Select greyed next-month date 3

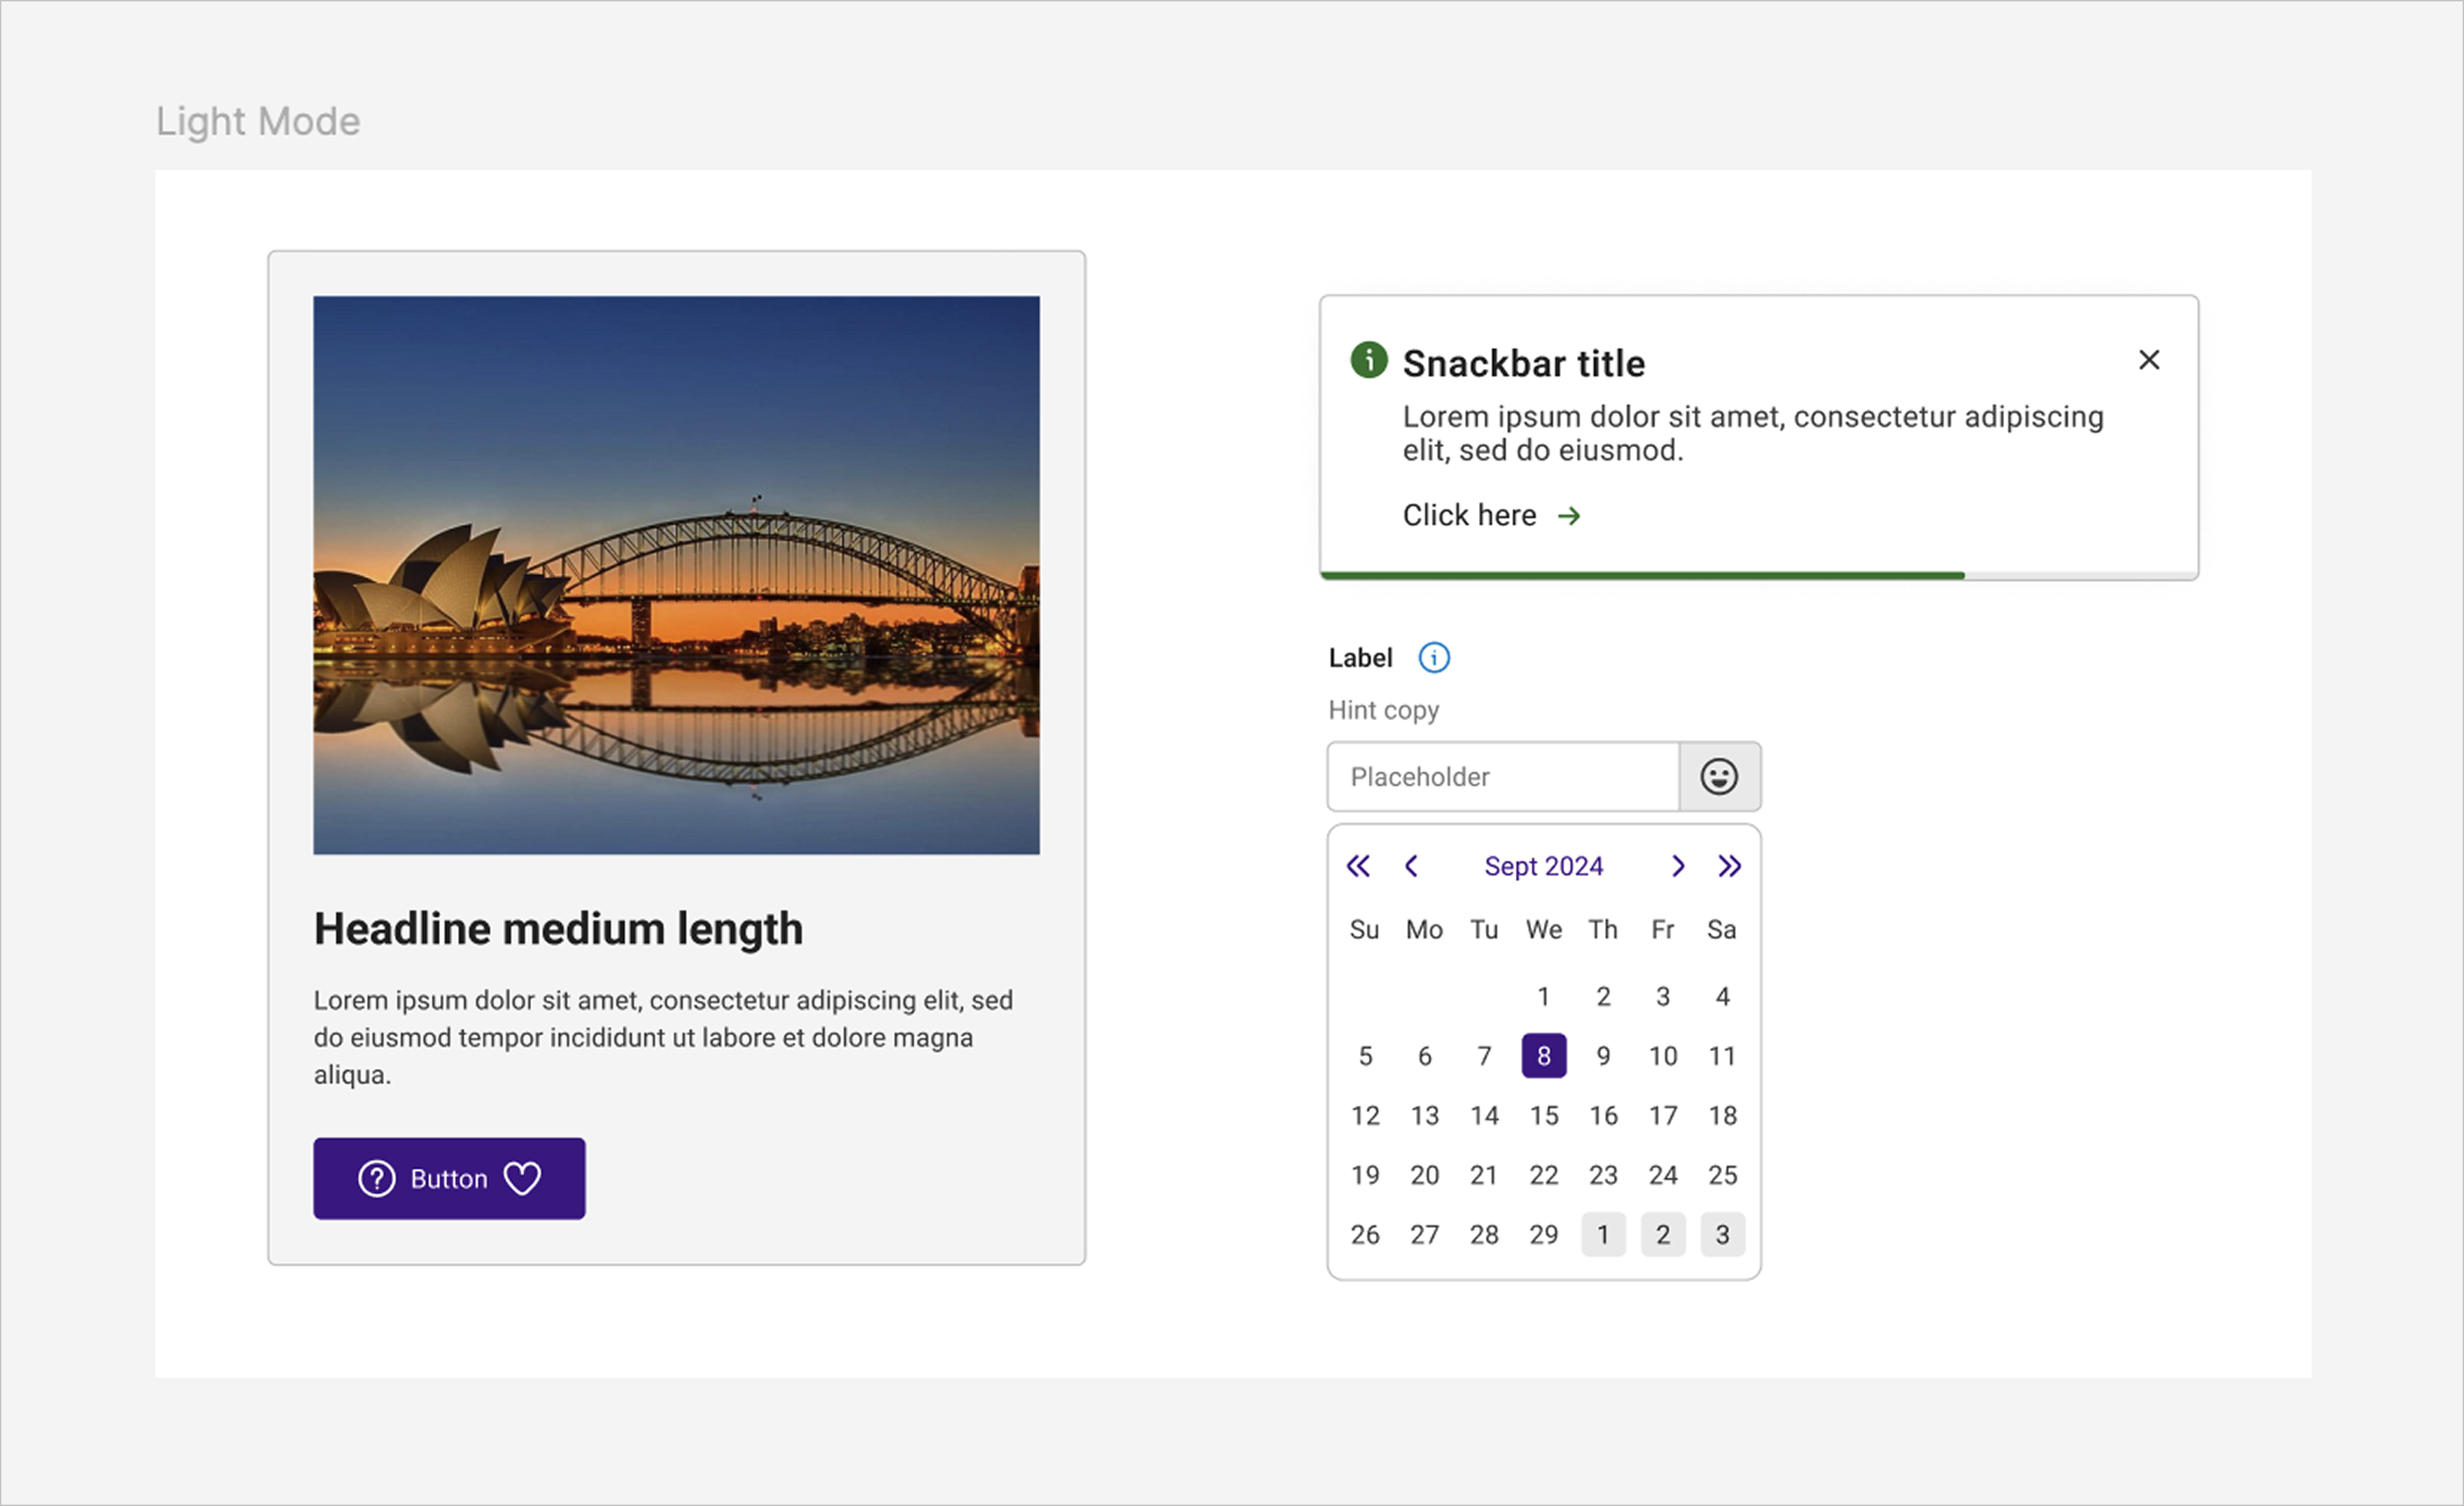(1723, 1235)
